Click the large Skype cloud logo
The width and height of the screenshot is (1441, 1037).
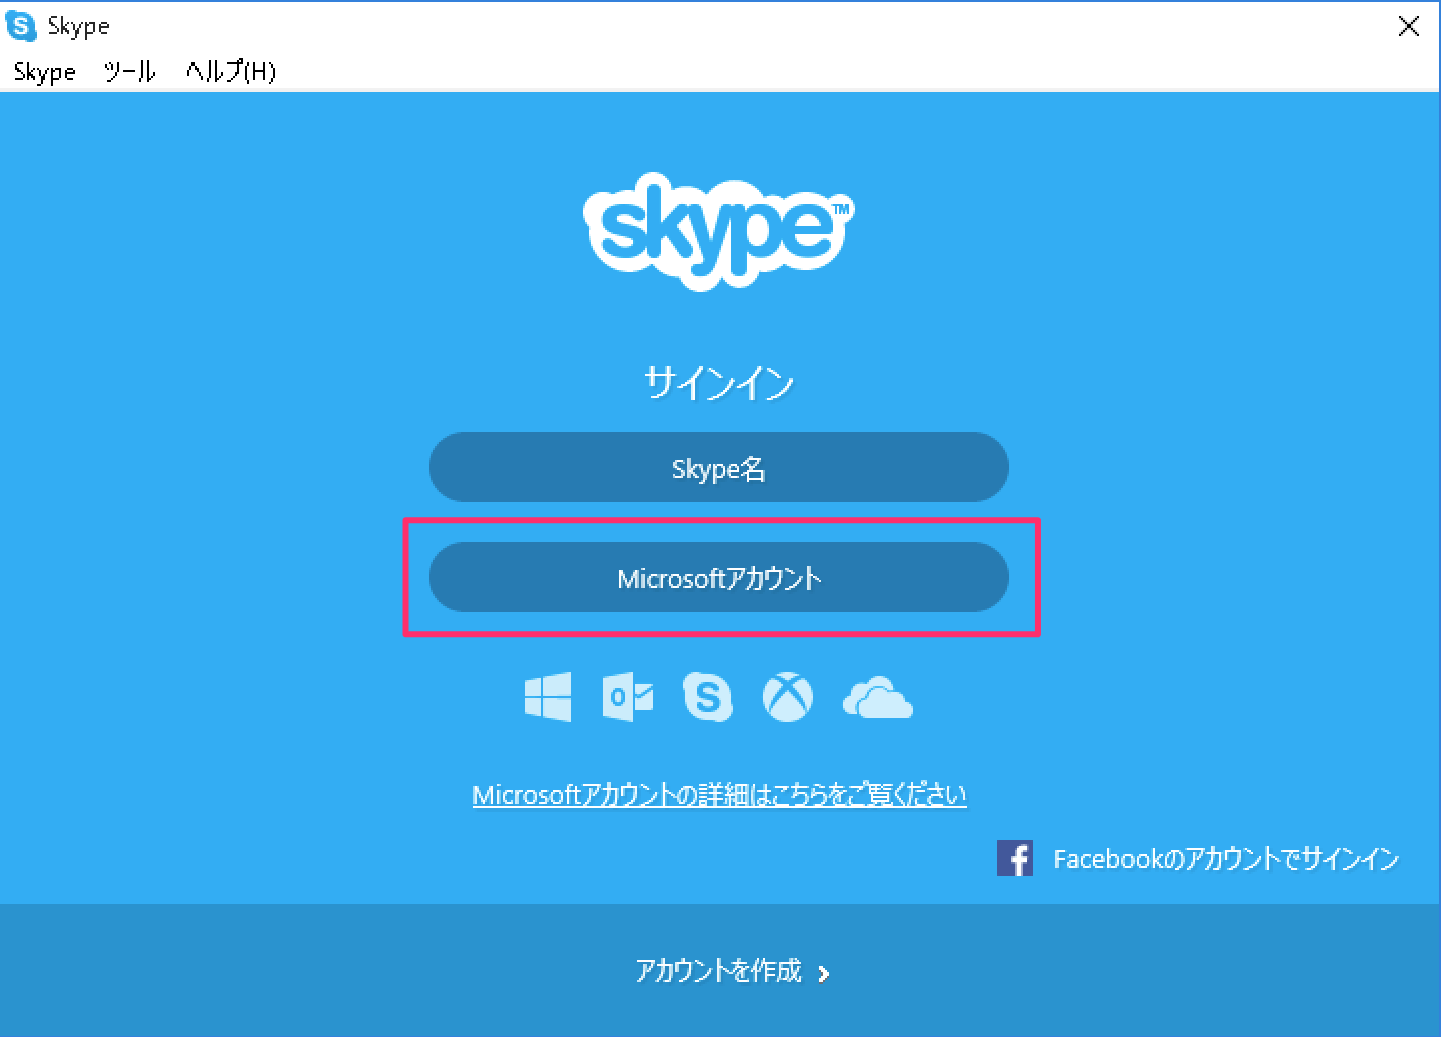pyautogui.click(x=719, y=232)
